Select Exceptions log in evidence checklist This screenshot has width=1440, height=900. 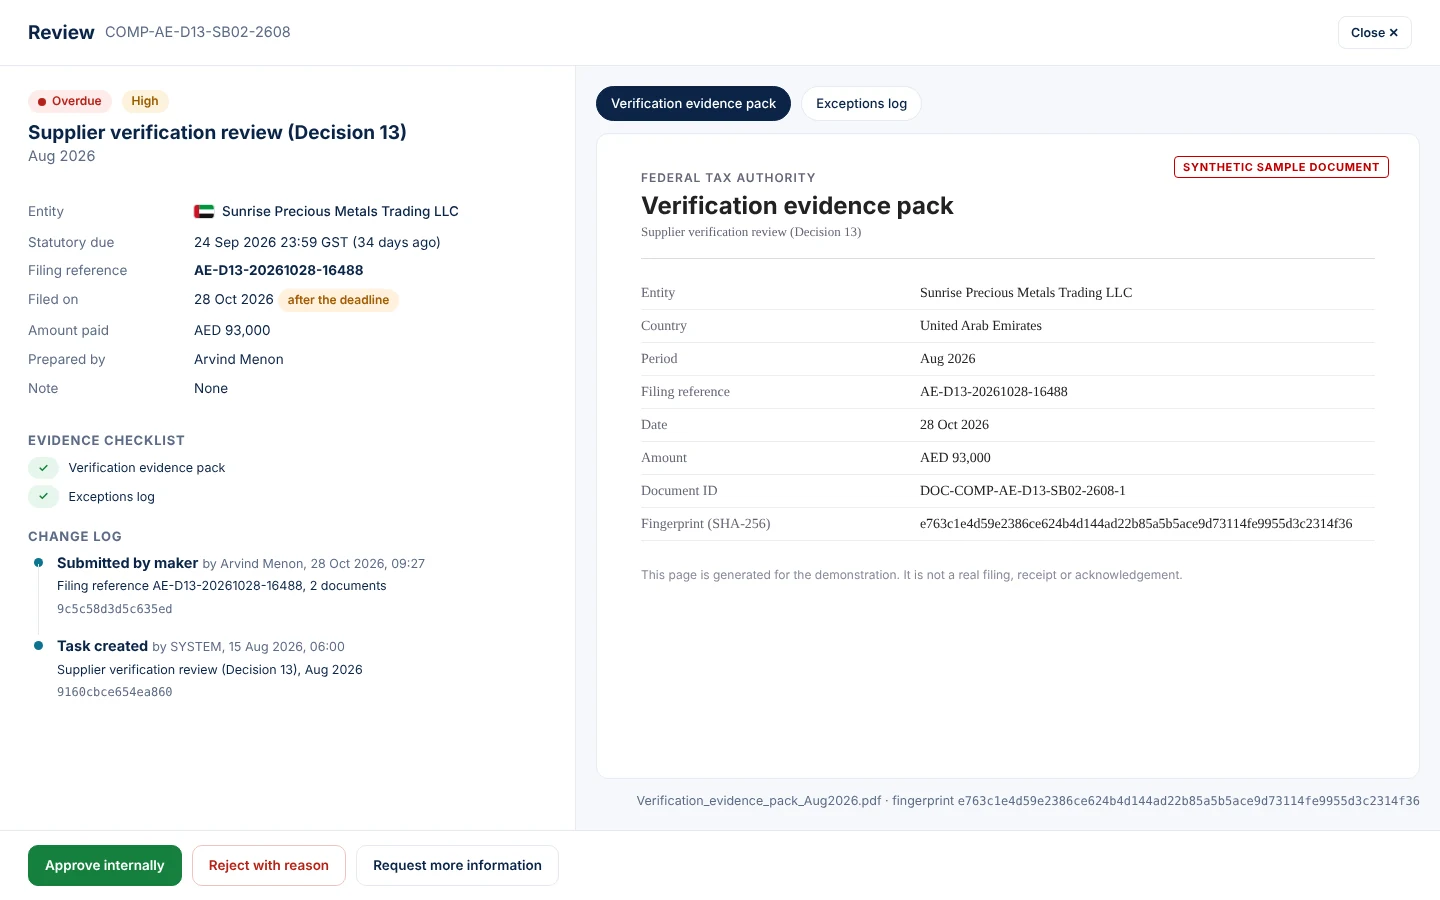112,497
